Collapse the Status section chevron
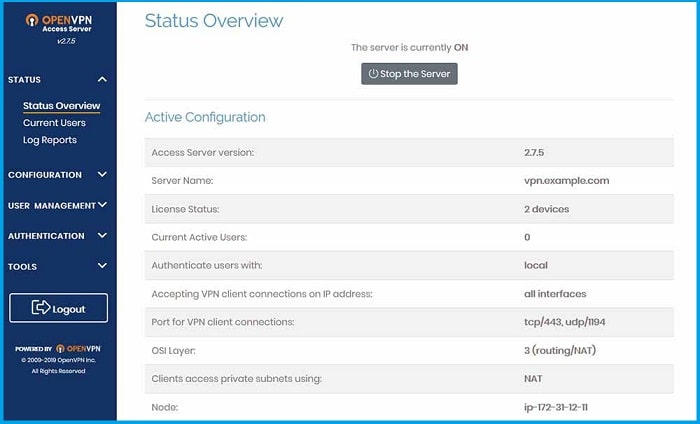This screenshot has width=700, height=424. [x=102, y=79]
